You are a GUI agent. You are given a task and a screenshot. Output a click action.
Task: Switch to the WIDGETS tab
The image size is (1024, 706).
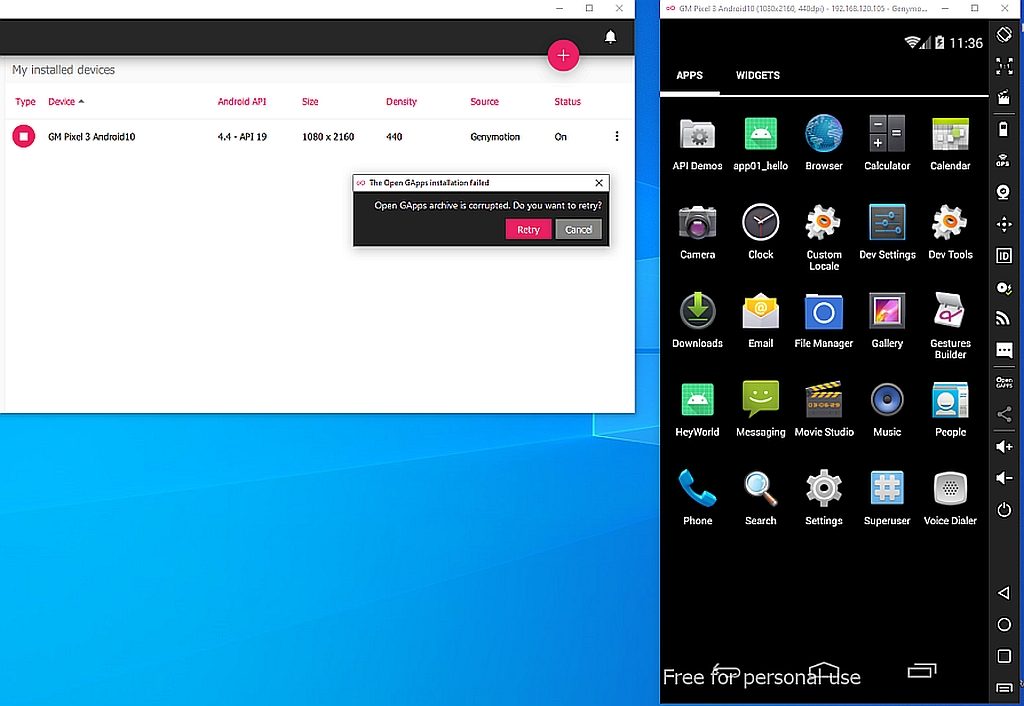[x=758, y=76]
